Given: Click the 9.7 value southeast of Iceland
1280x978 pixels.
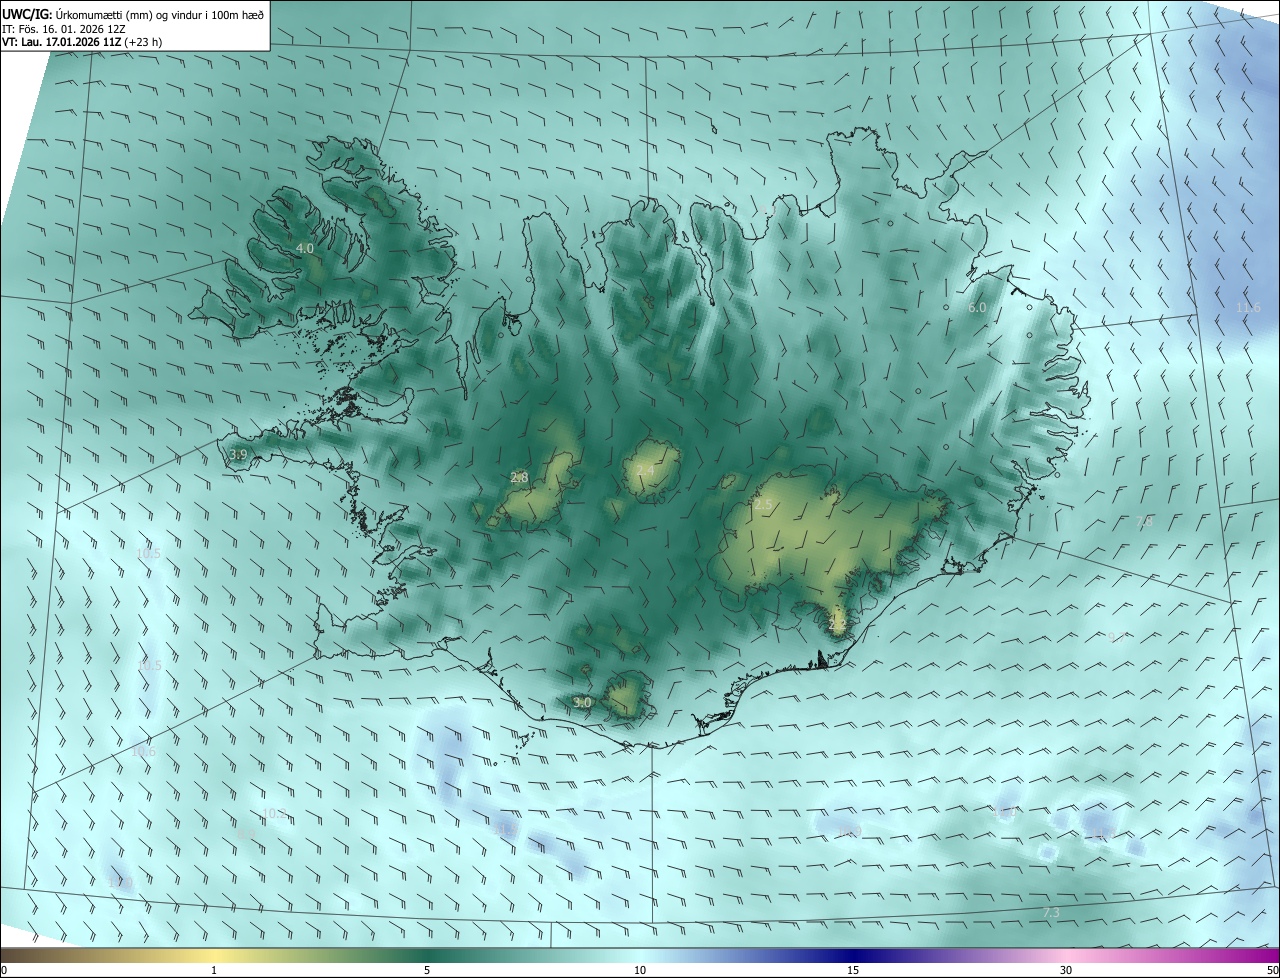Looking at the screenshot, I should [x=1116, y=637].
